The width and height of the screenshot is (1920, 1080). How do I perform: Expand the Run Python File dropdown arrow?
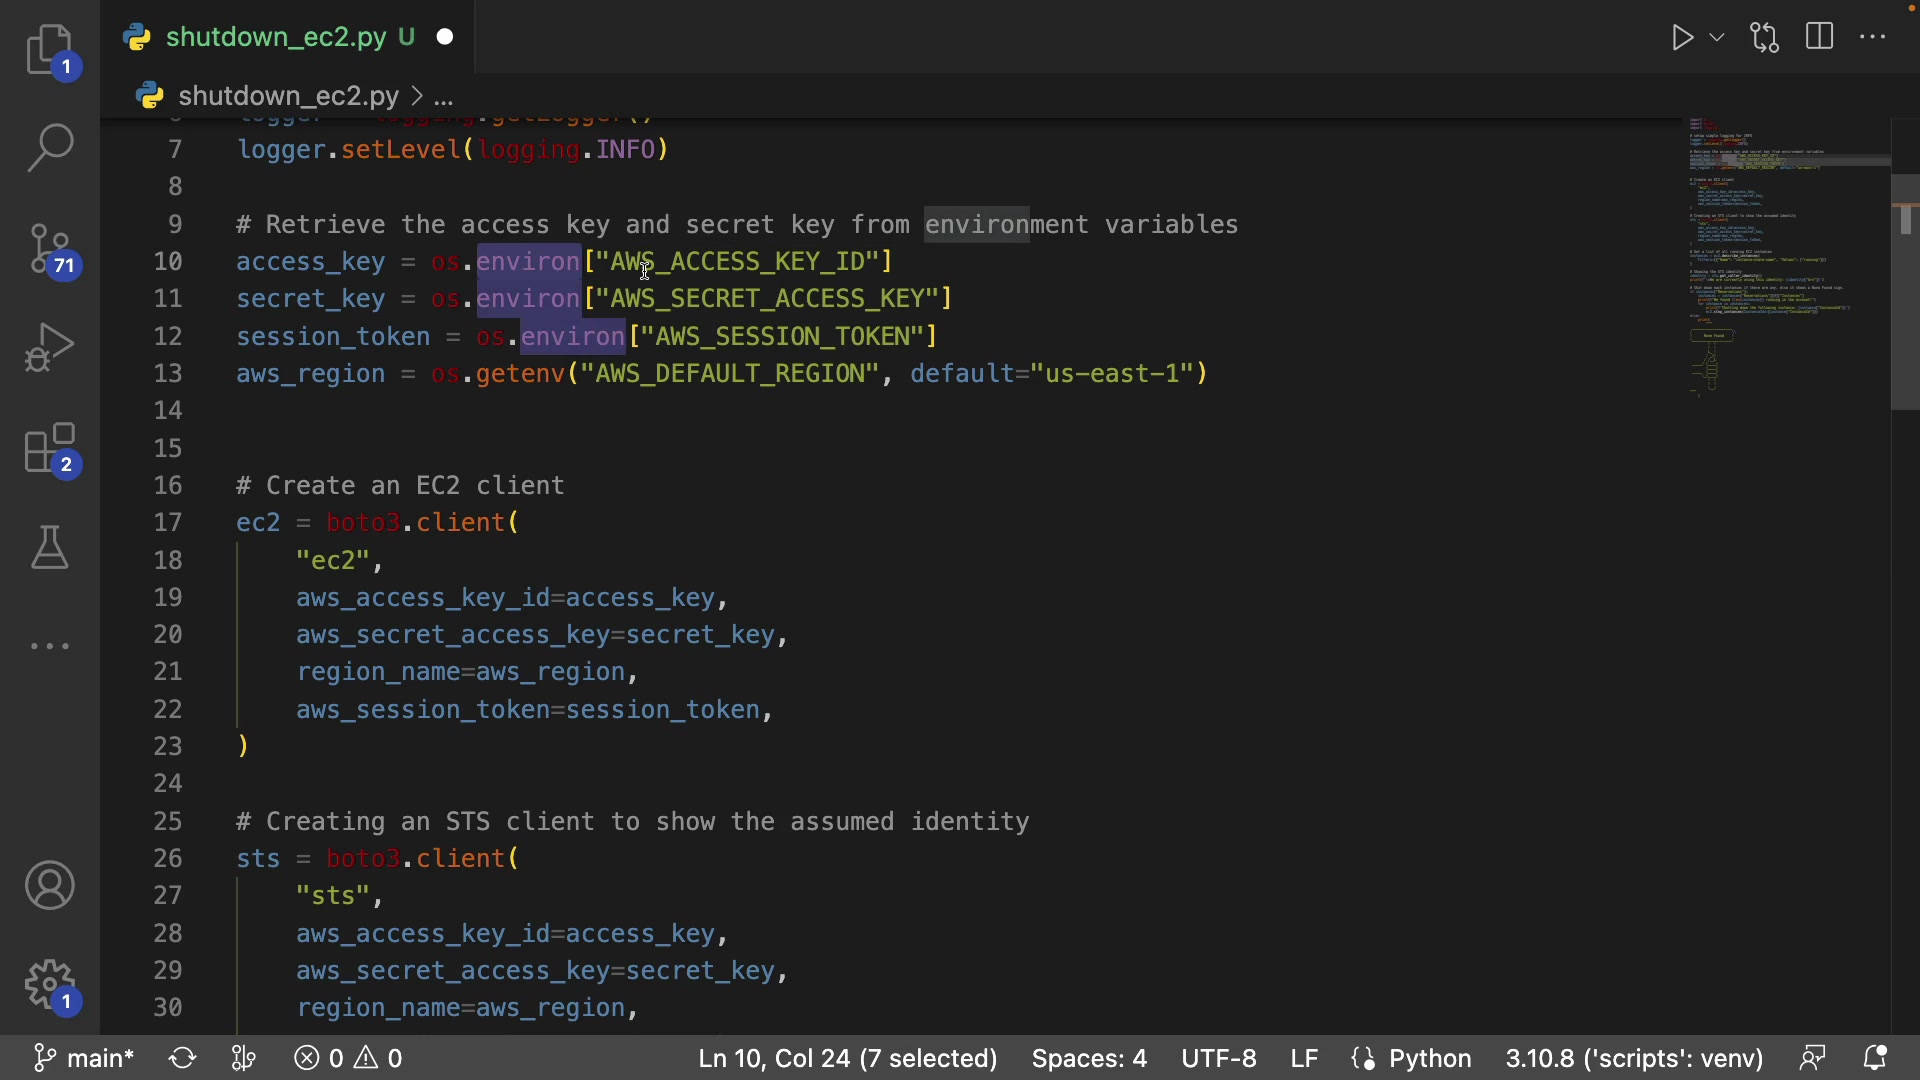point(1718,38)
